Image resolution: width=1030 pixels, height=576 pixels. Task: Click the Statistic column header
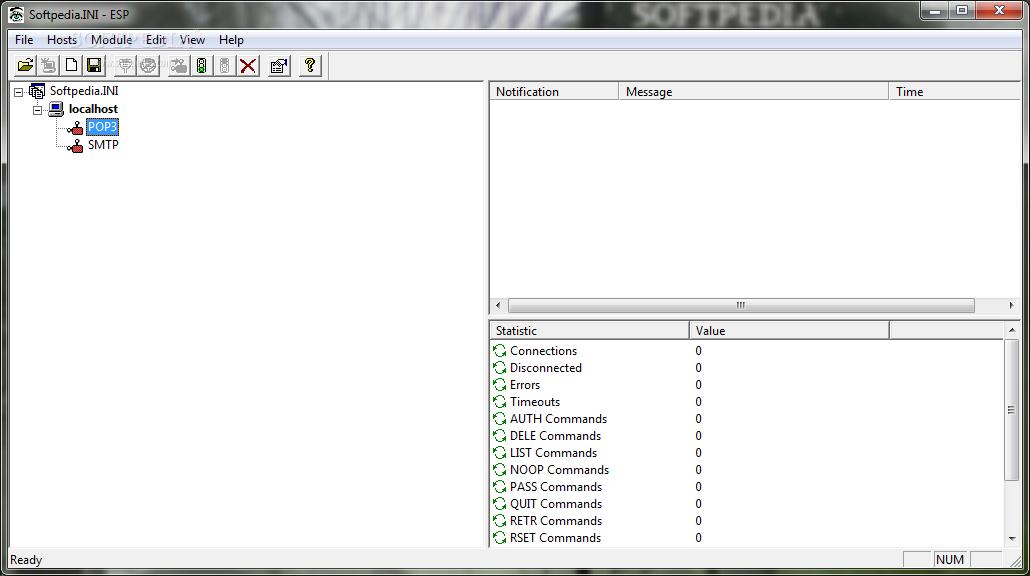(x=589, y=330)
